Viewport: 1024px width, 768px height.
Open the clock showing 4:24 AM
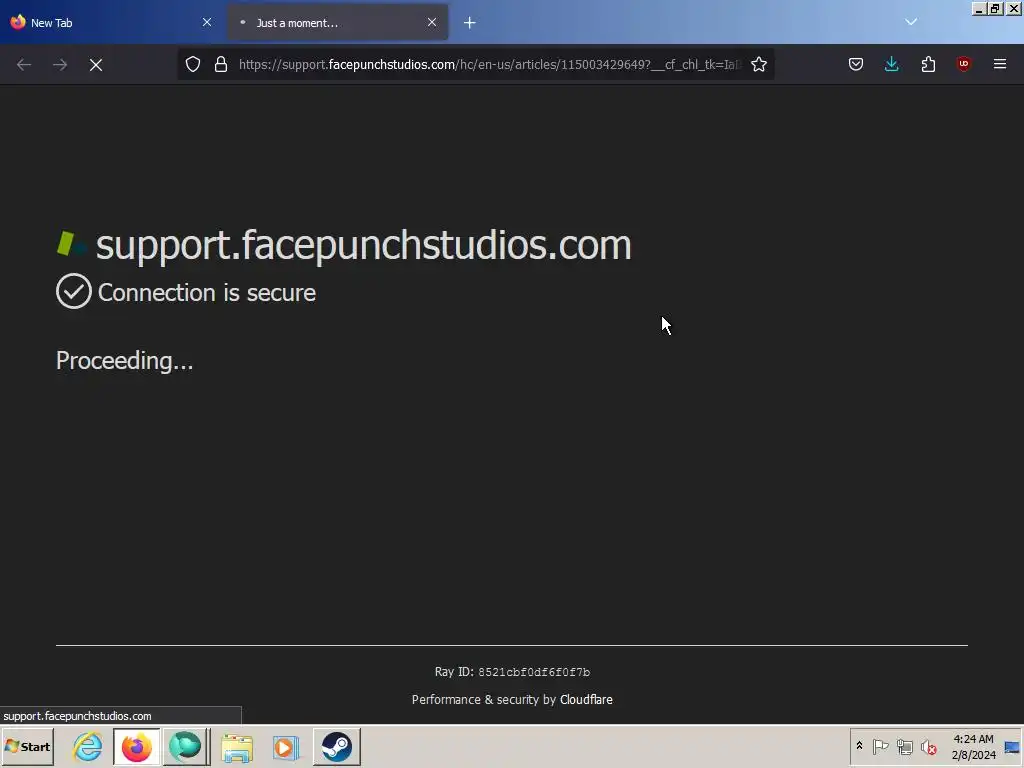[x=973, y=746]
